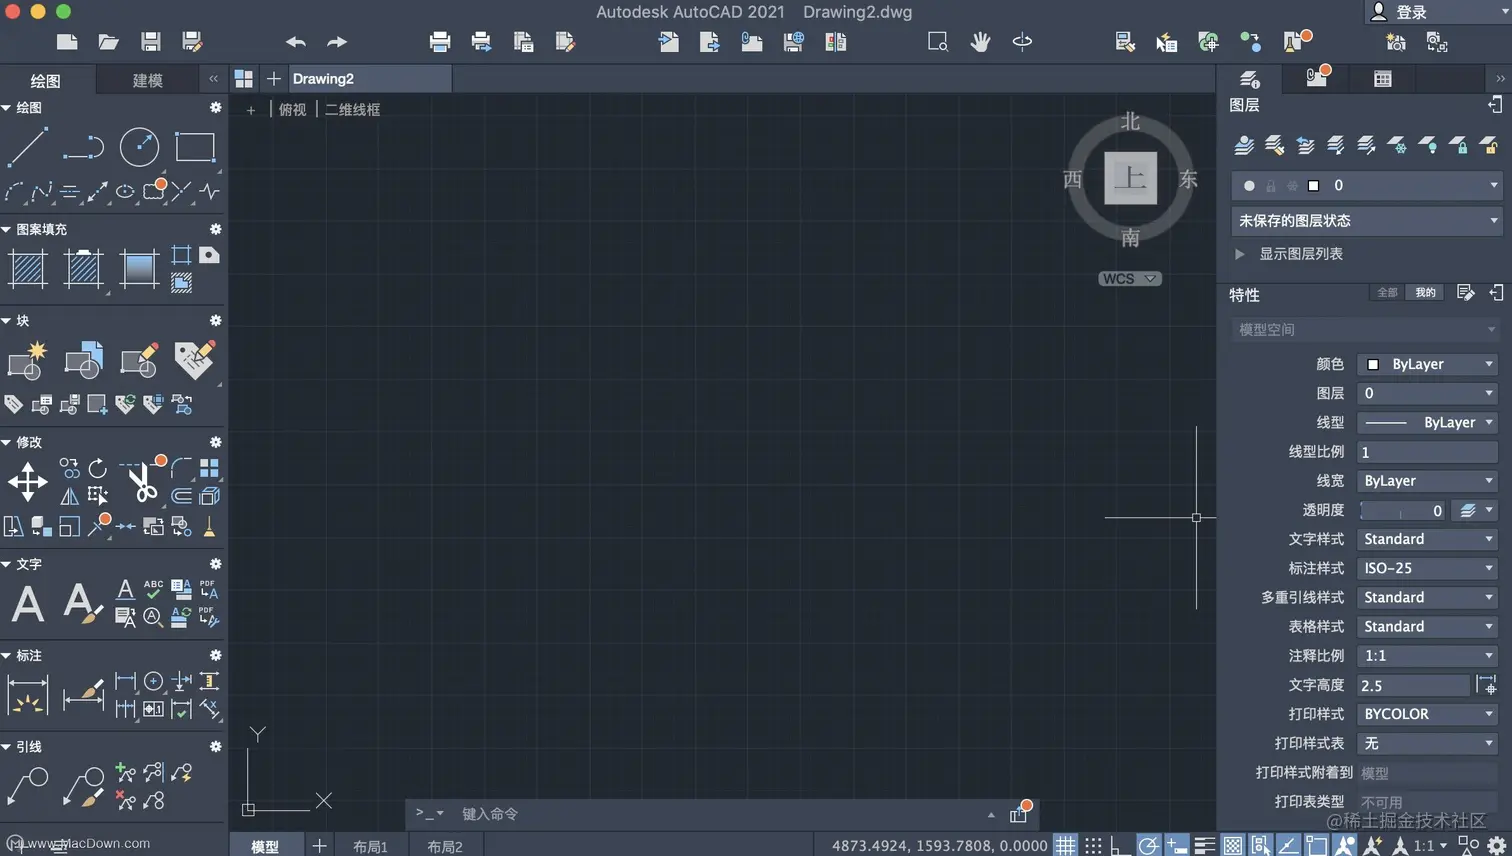Show 全部 (all) properties
1512x856 pixels.
[x=1387, y=293]
